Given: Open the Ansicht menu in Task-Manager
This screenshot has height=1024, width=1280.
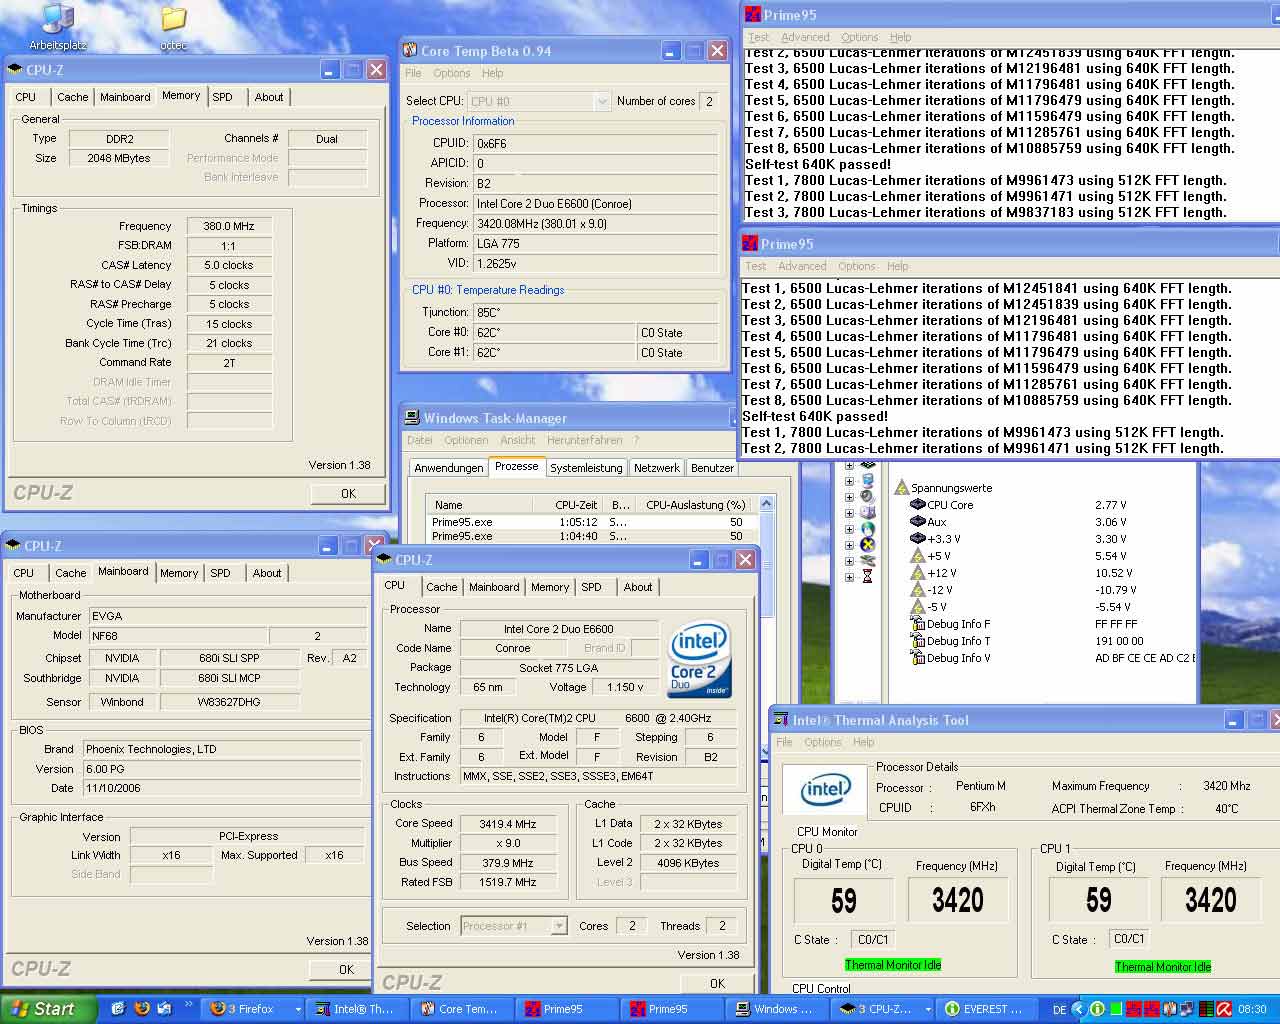Looking at the screenshot, I should click(518, 440).
